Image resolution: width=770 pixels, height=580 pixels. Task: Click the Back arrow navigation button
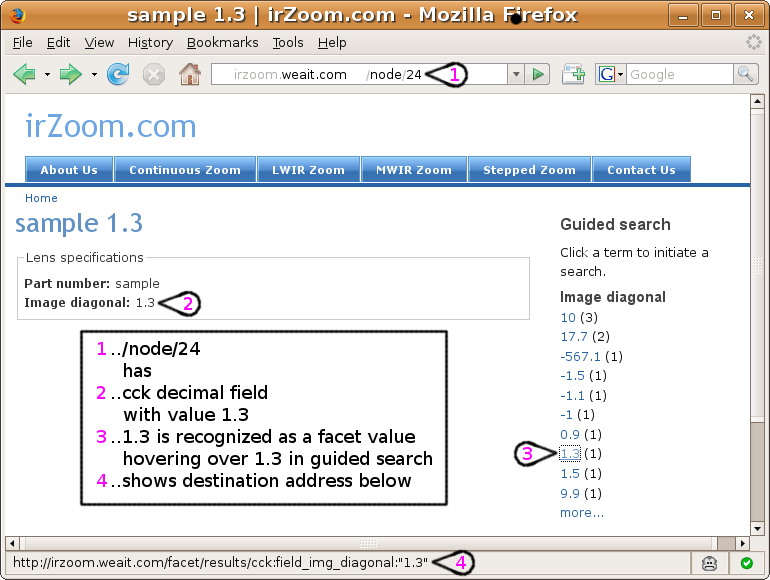[x=25, y=75]
